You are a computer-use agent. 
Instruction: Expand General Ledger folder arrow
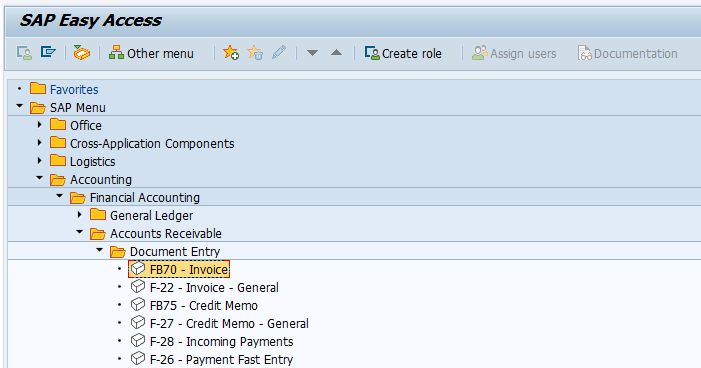pos(80,215)
